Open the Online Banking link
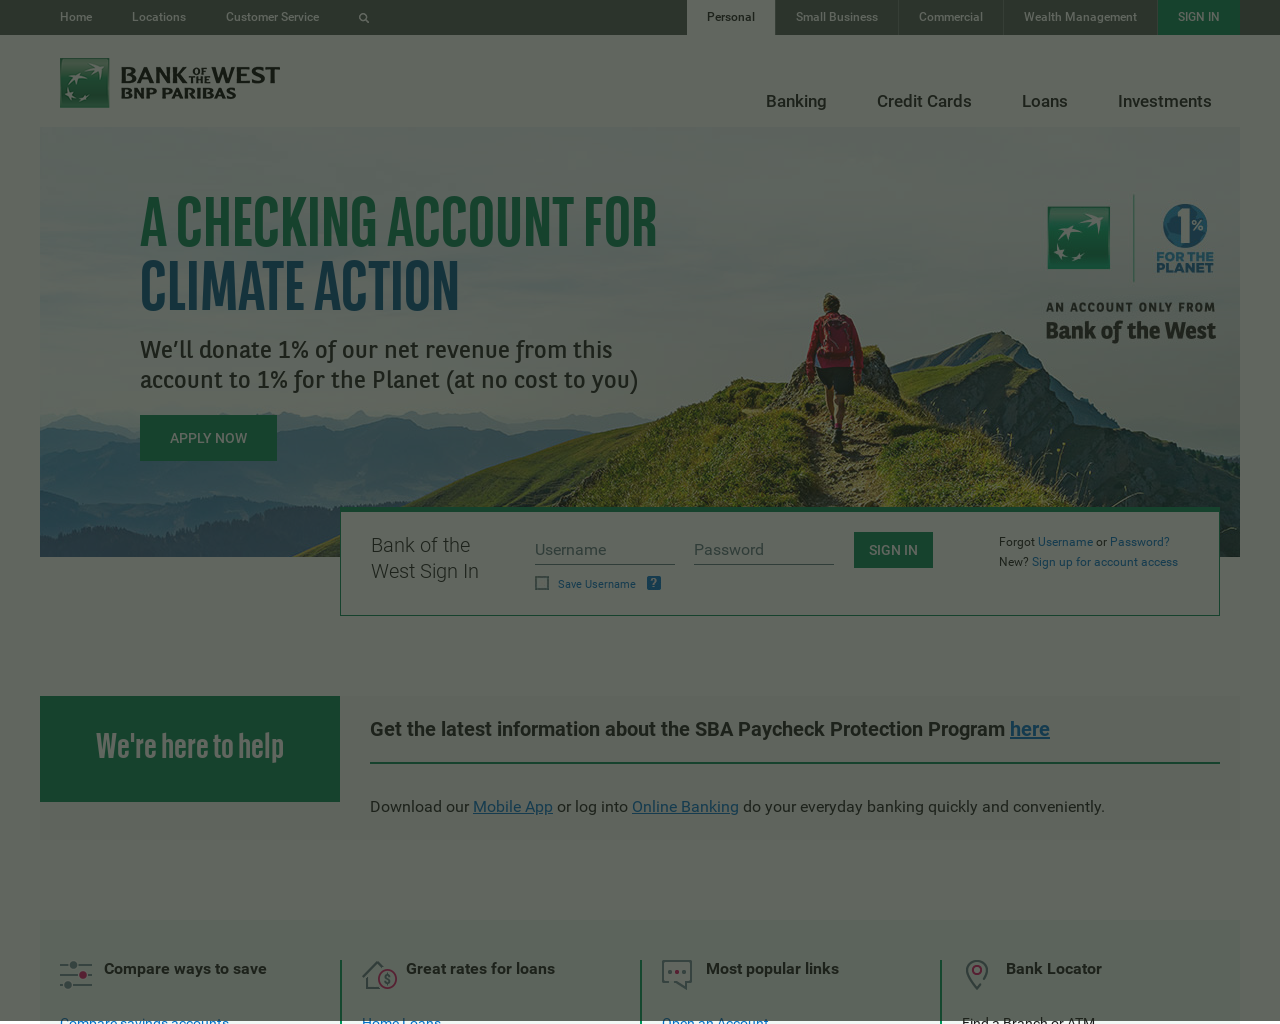This screenshot has width=1280, height=1024. [x=685, y=806]
